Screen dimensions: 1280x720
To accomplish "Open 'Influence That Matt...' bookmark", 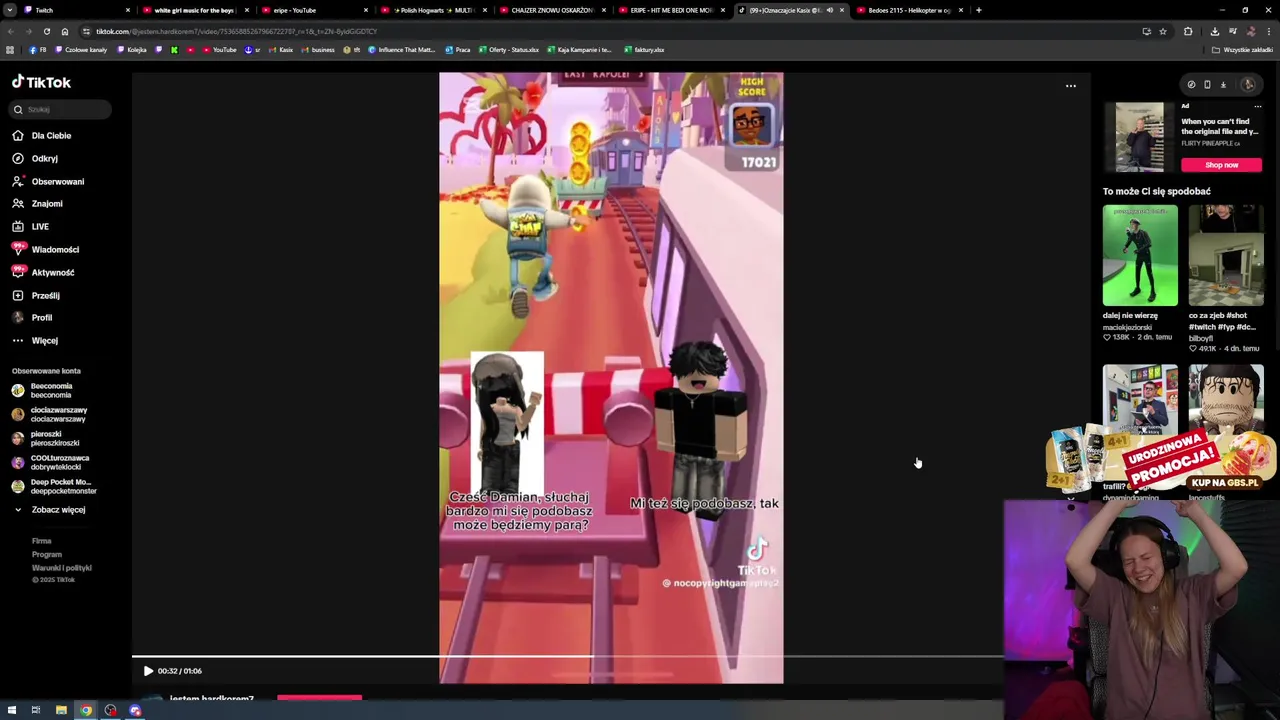I will [x=401, y=49].
